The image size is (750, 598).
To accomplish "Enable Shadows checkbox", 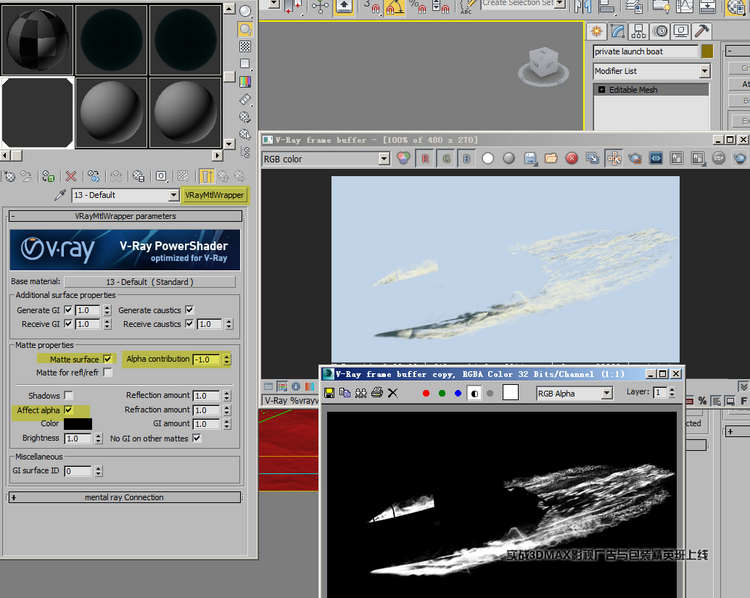I will (x=68, y=396).
